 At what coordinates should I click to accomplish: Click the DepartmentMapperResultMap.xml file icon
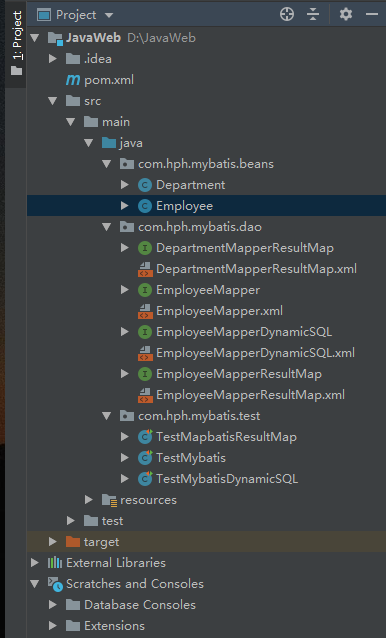click(145, 269)
